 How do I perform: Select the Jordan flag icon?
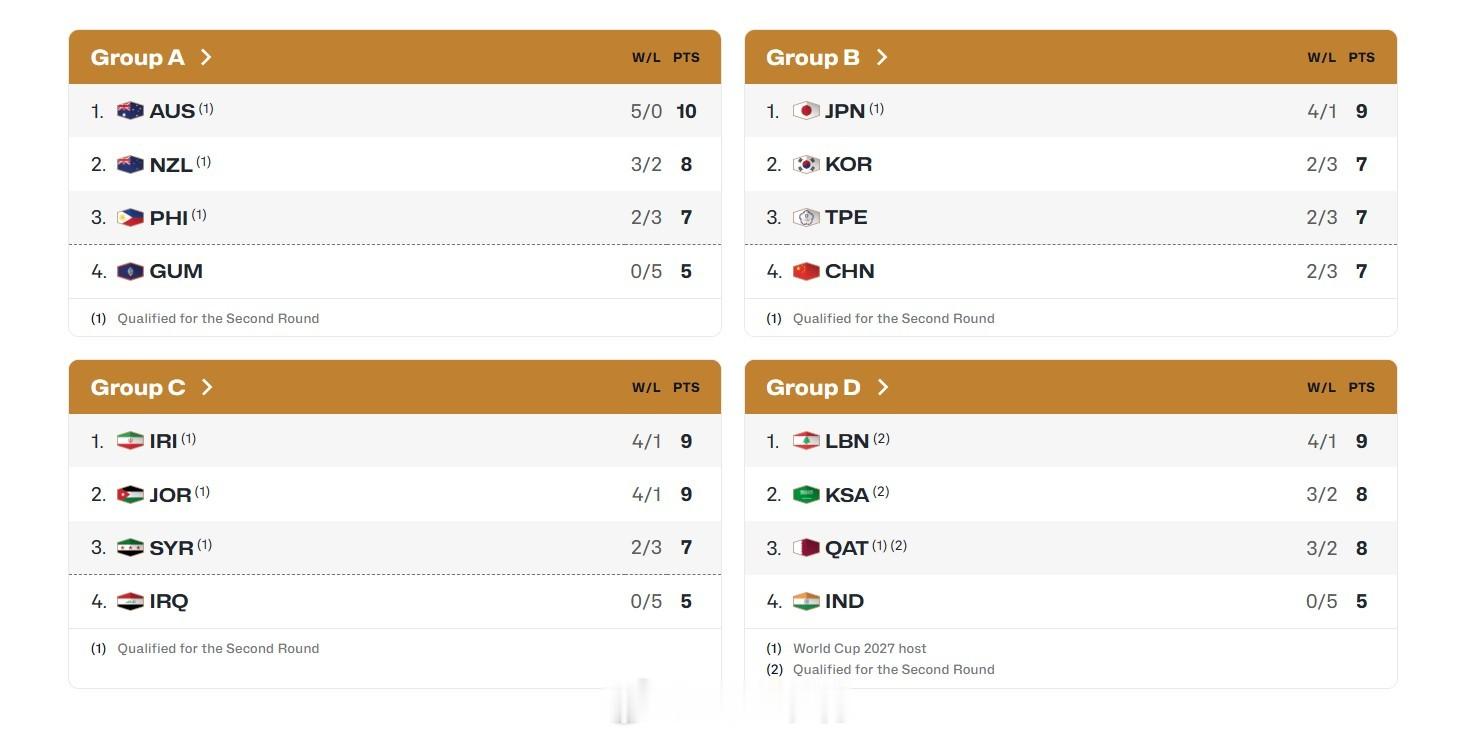(x=130, y=494)
